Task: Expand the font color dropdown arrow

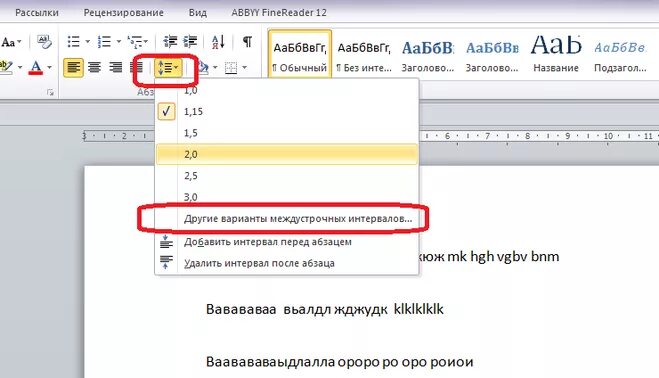Action: click(49, 67)
